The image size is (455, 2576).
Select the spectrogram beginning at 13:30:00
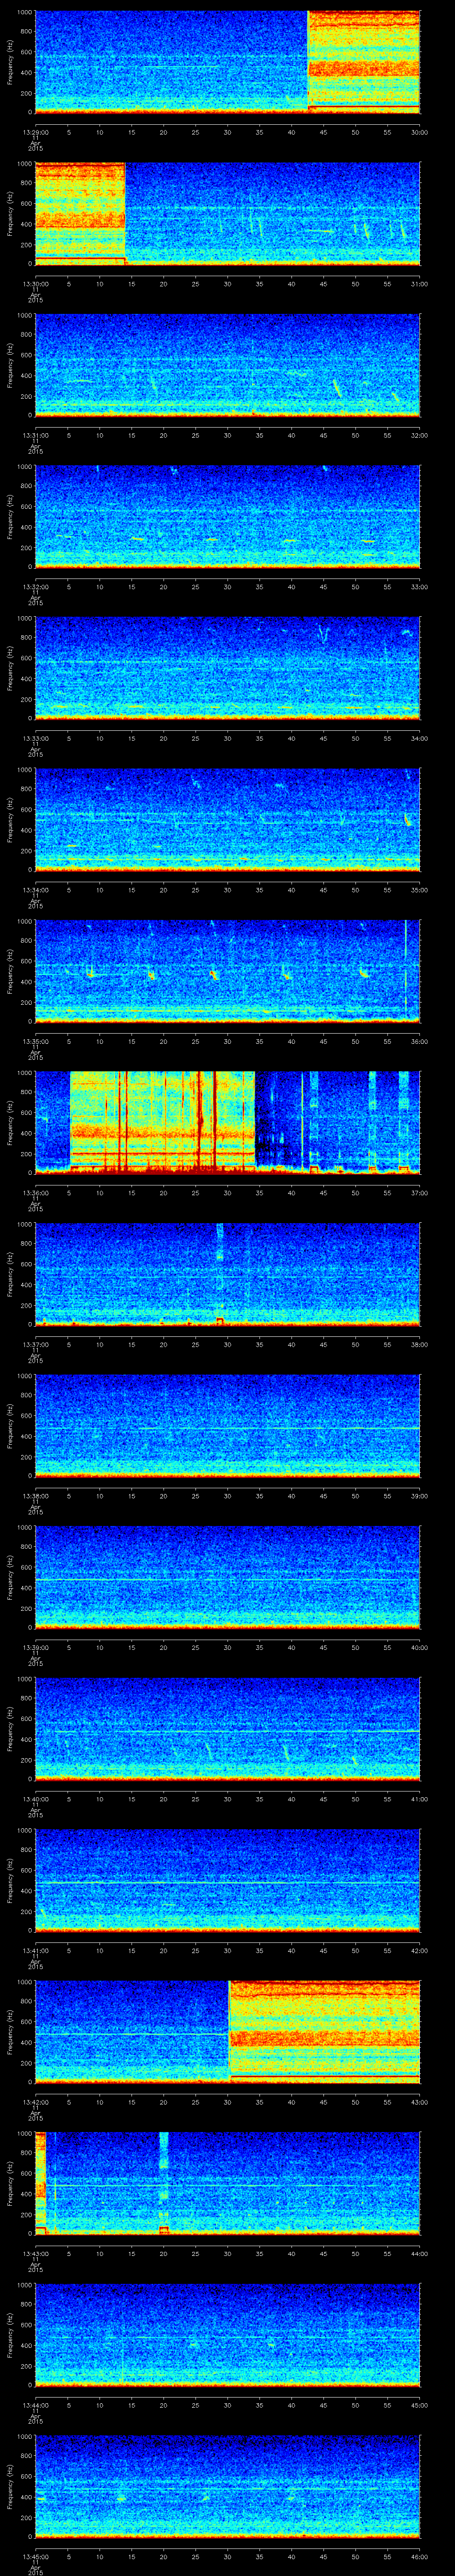click(227, 214)
